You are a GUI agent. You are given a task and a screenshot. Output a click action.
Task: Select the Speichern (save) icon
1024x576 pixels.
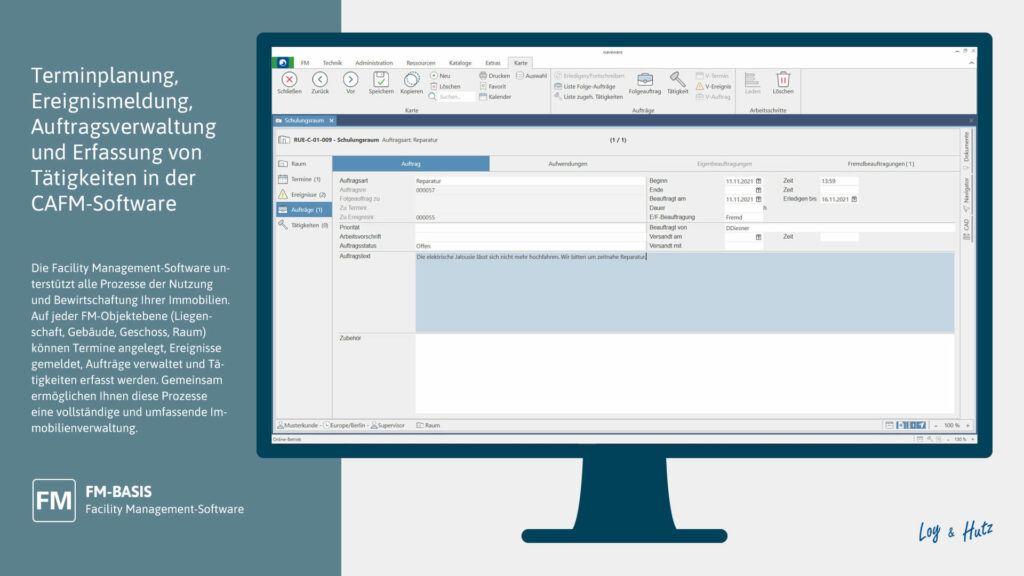point(381,78)
